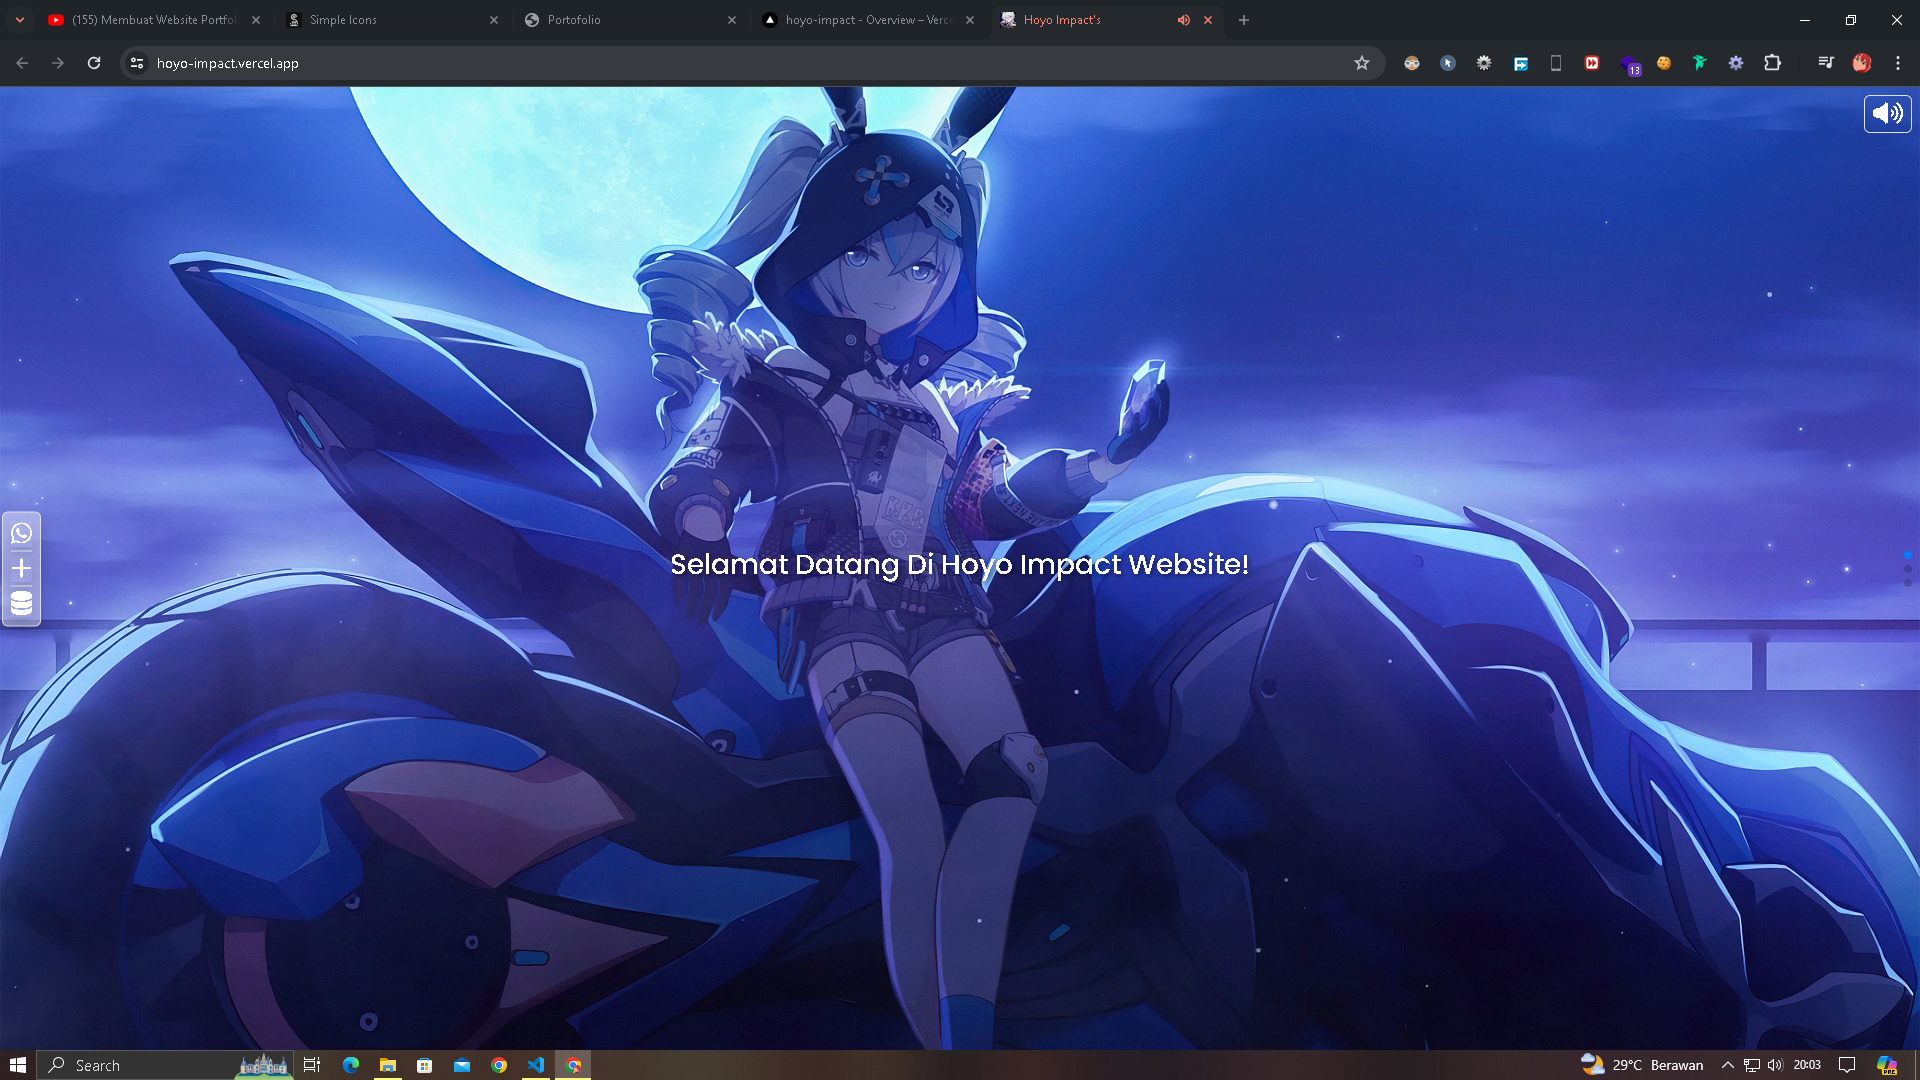Mute the website sound with the speaker button
This screenshot has height=1080, width=1920.
(1887, 114)
